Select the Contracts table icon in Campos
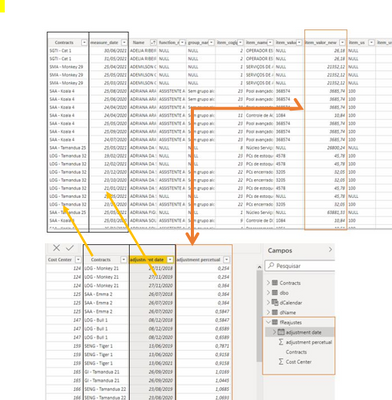 pyautogui.click(x=275, y=283)
